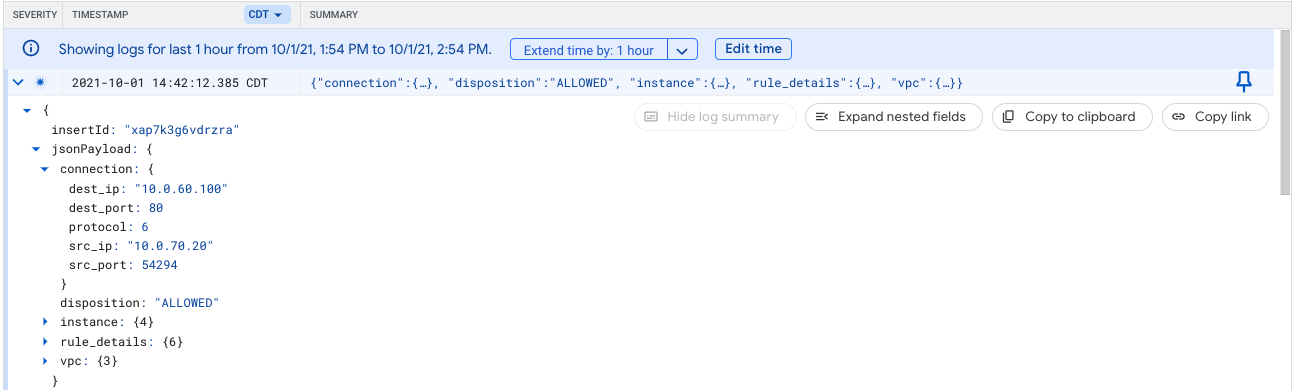Click Copy to clipboard button

[1071, 117]
